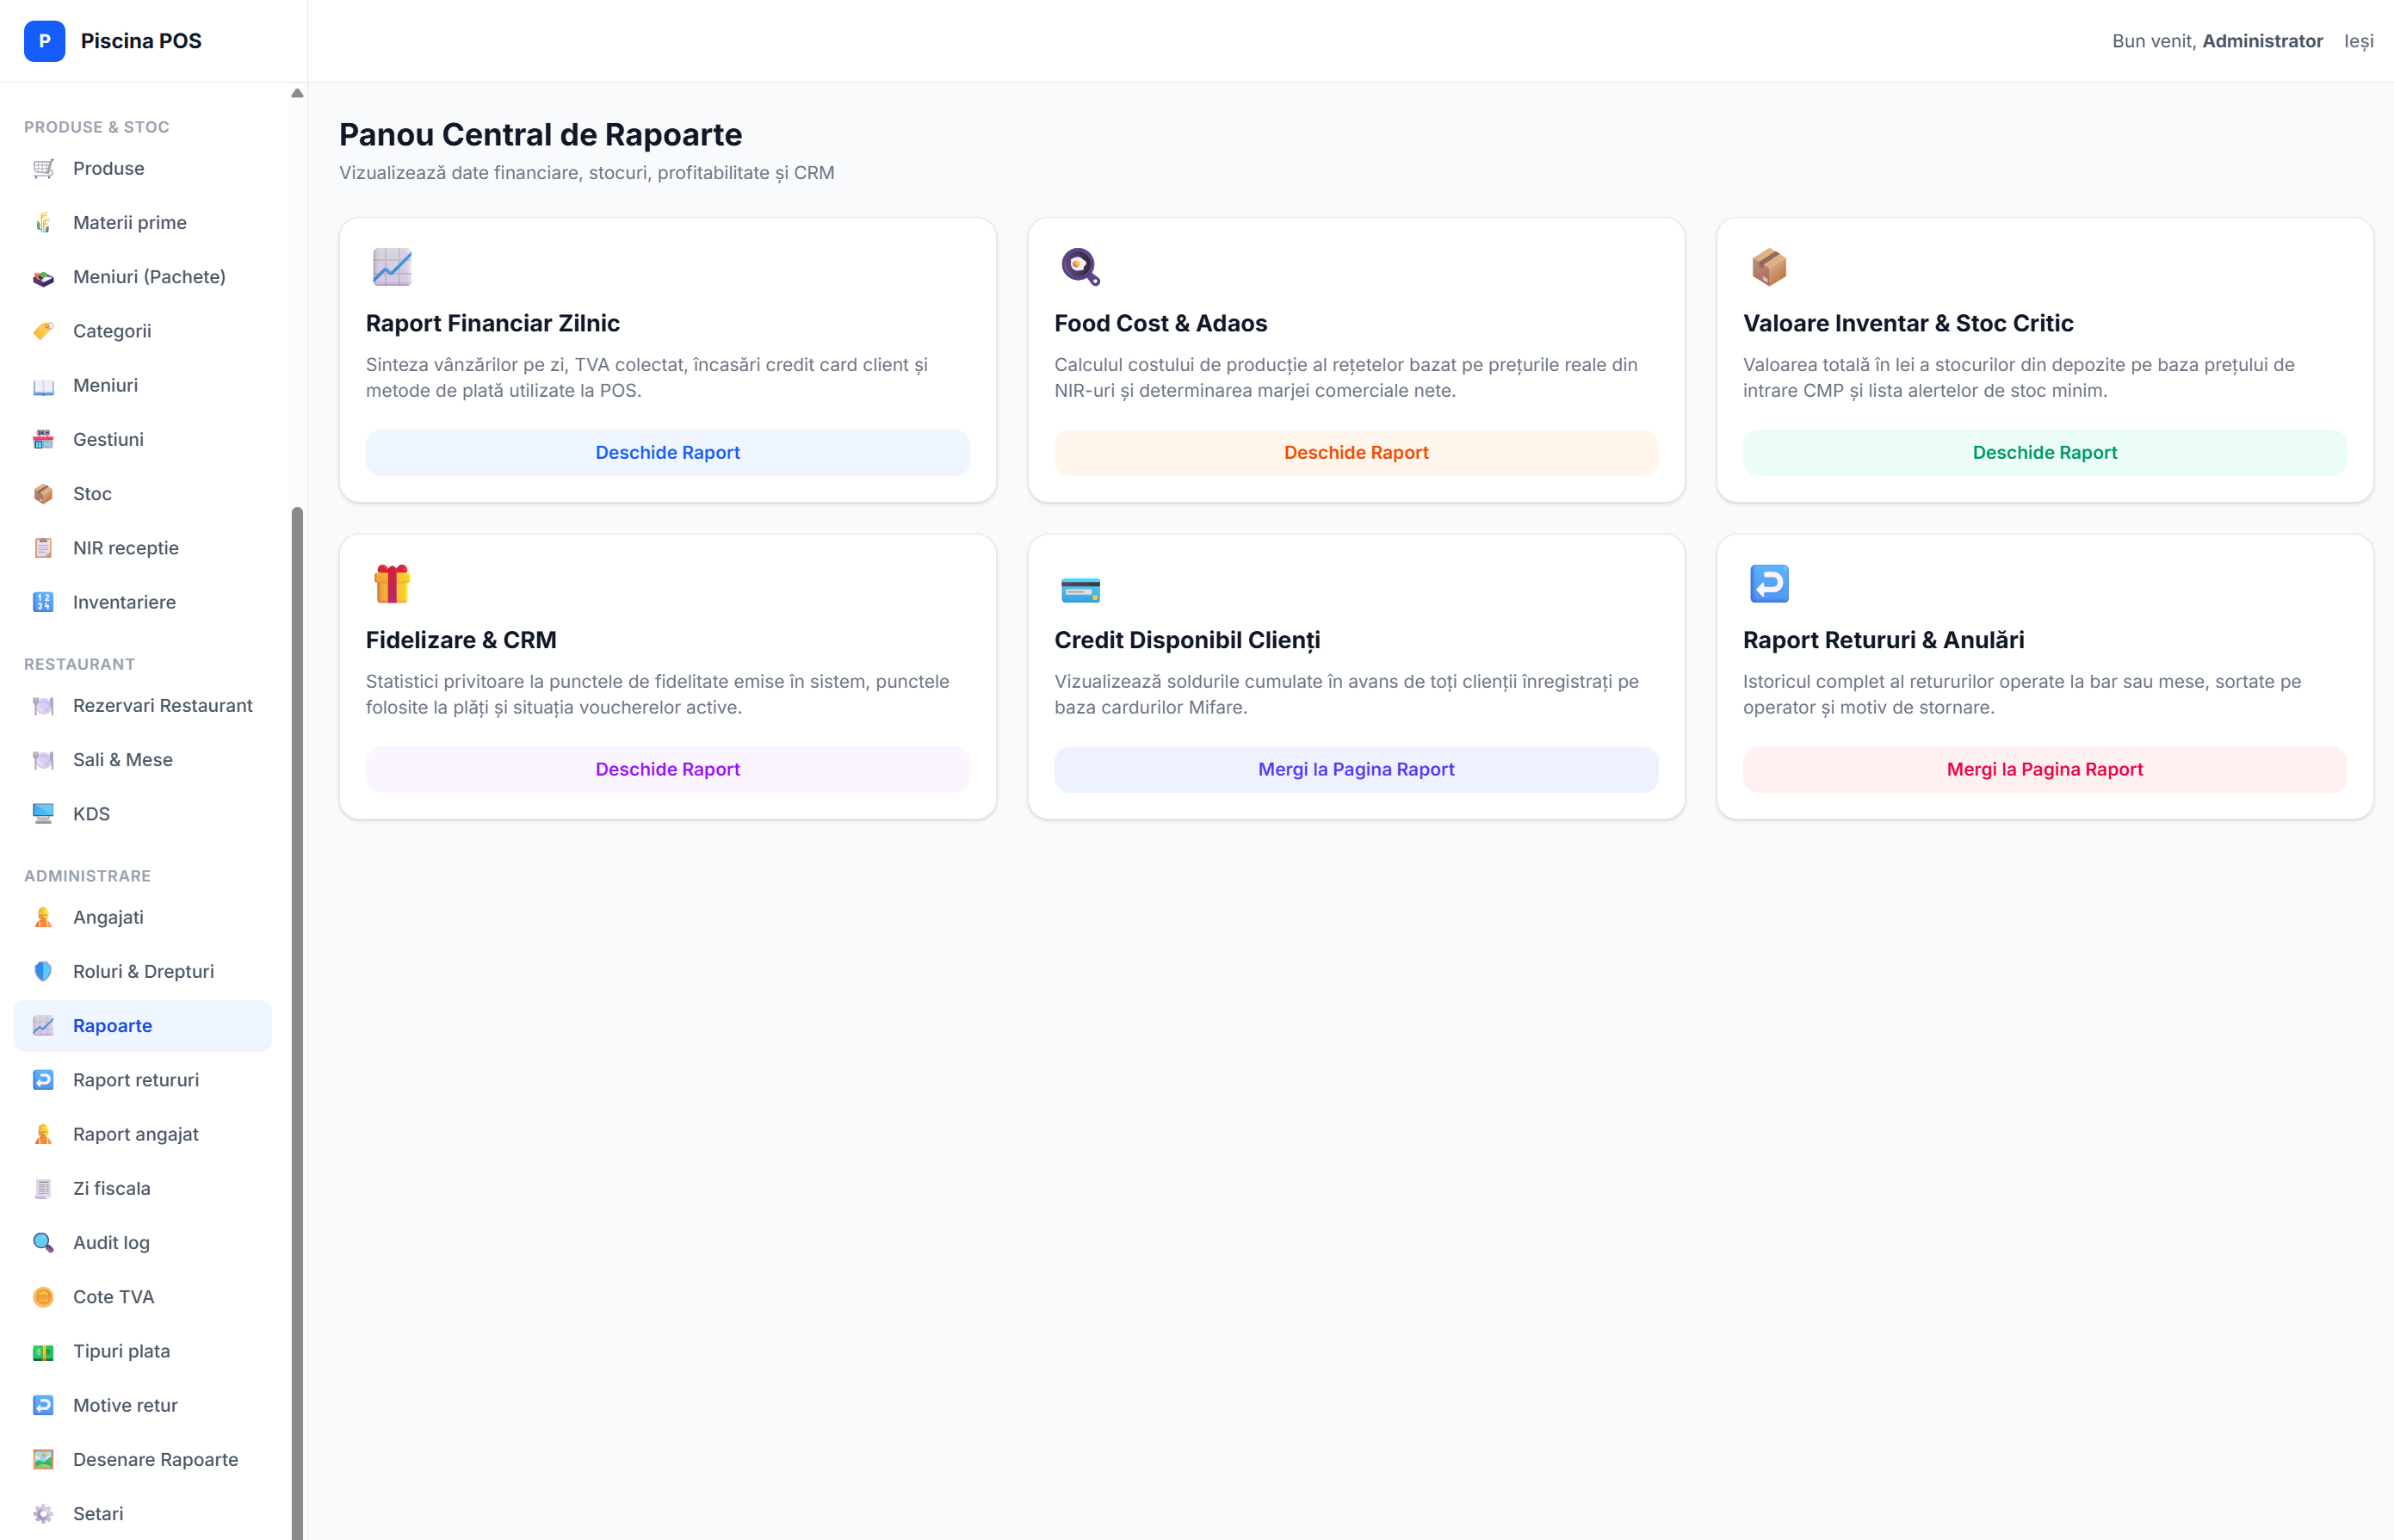Go to Credit Disponibil Clienți report page
Viewport: 2394px width, 1540px height.
[1356, 769]
